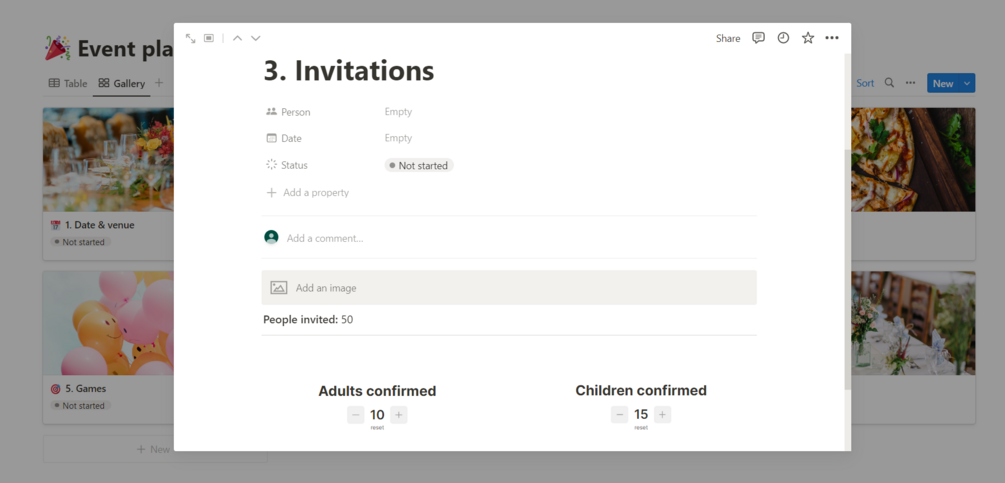Increase Children confirmed count
This screenshot has height=483, width=1005.
pyautogui.click(x=663, y=415)
